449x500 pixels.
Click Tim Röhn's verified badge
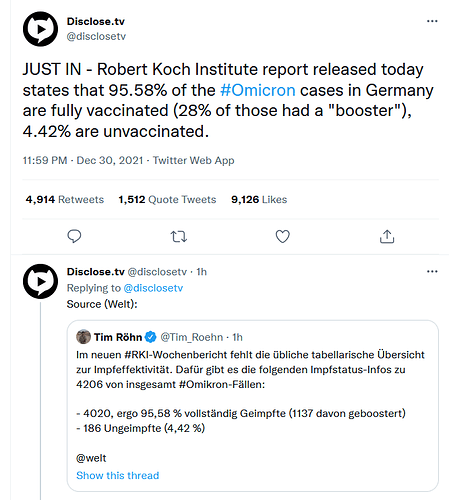point(151,337)
